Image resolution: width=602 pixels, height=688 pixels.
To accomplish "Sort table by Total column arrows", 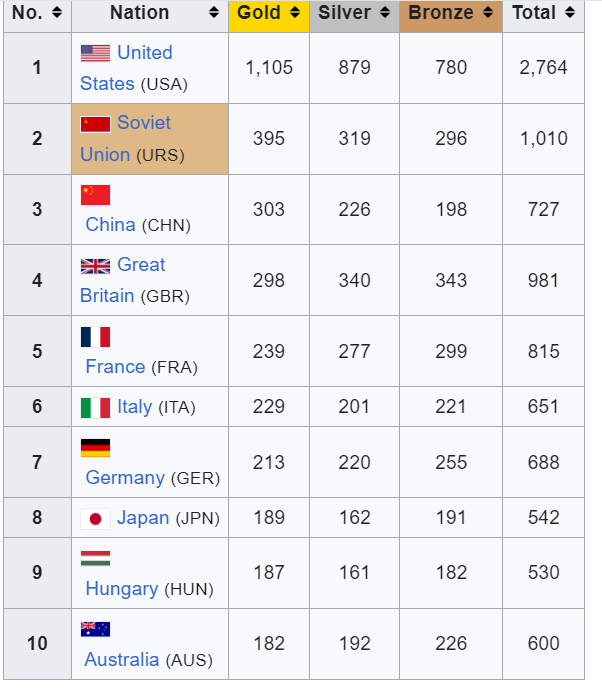I will coord(570,12).
